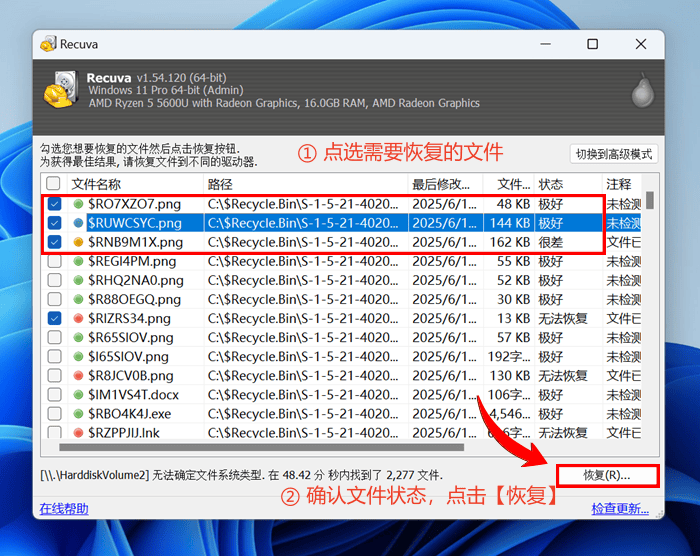
Task: Check the $R8JCV0B.png checkbox
Action: (54, 376)
